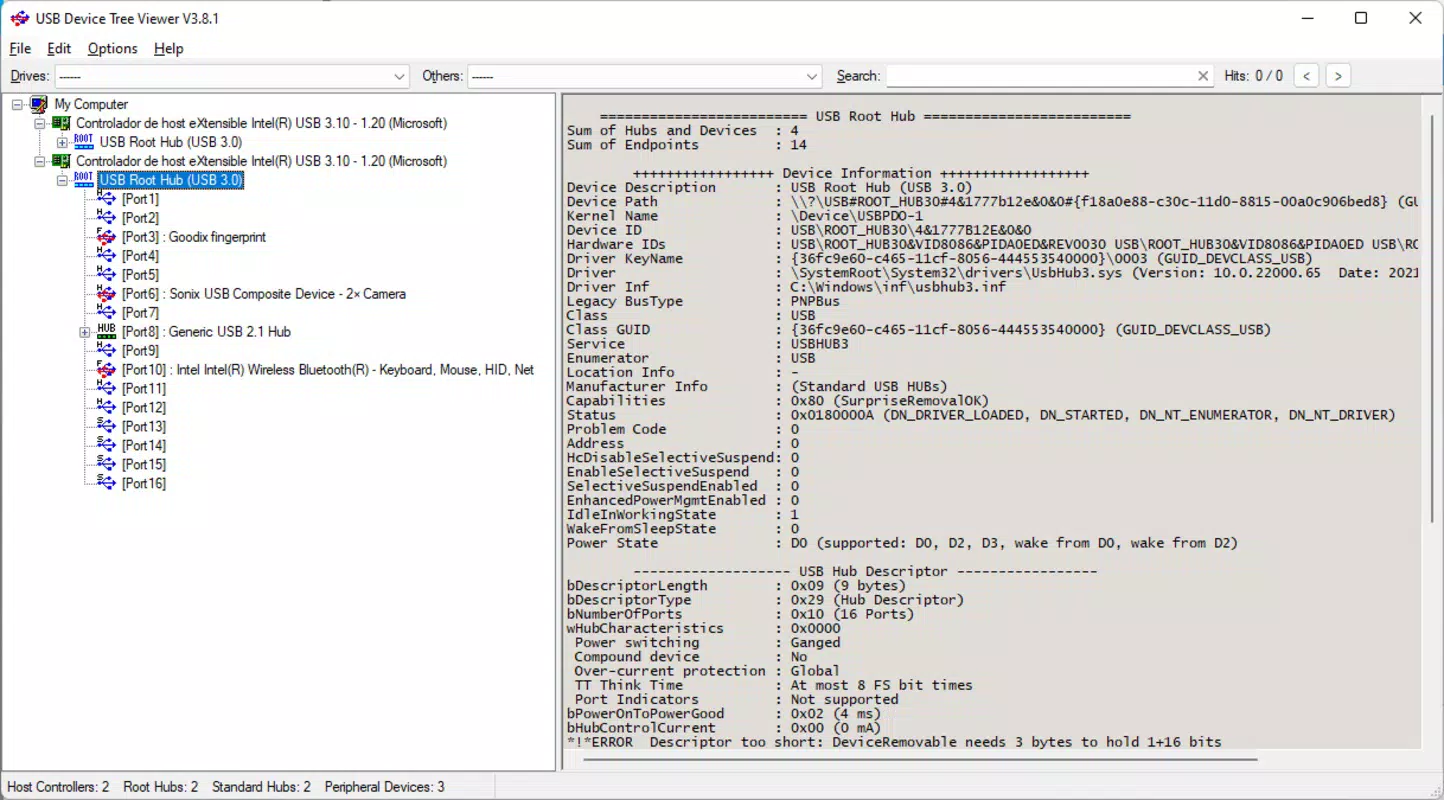Open the Options menu

pyautogui.click(x=112, y=48)
